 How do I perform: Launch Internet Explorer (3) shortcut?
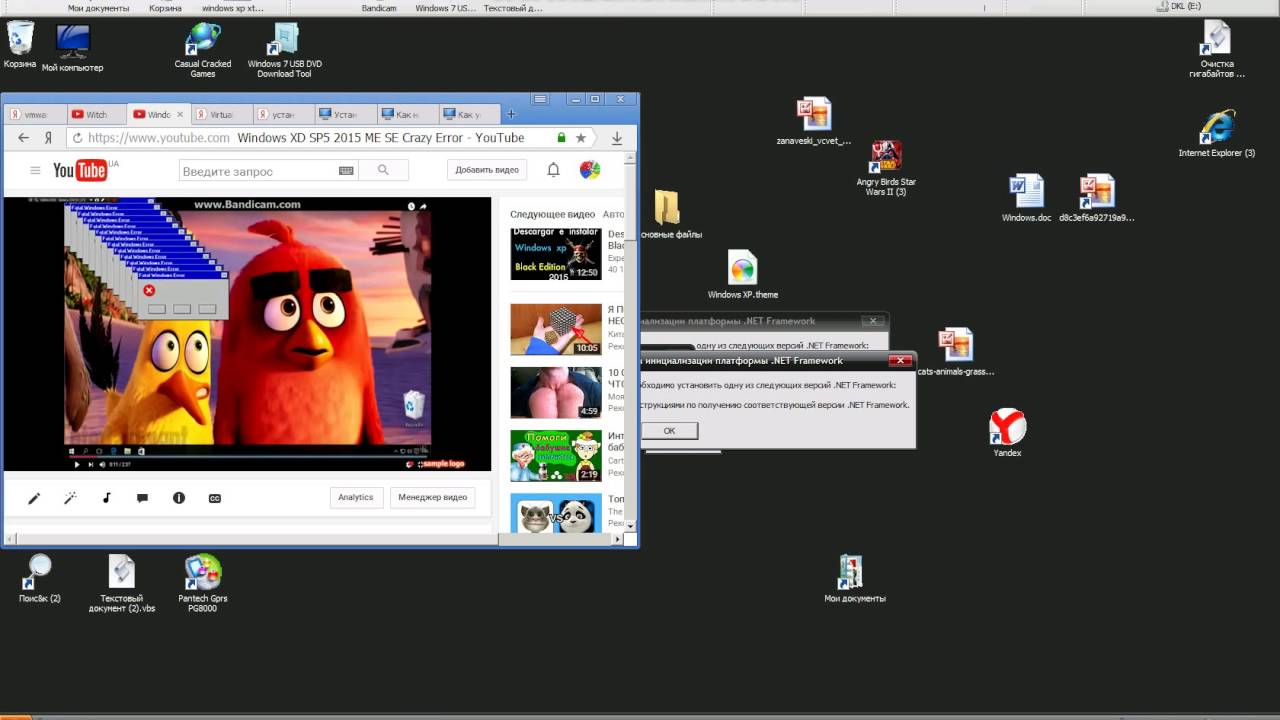pyautogui.click(x=1216, y=134)
